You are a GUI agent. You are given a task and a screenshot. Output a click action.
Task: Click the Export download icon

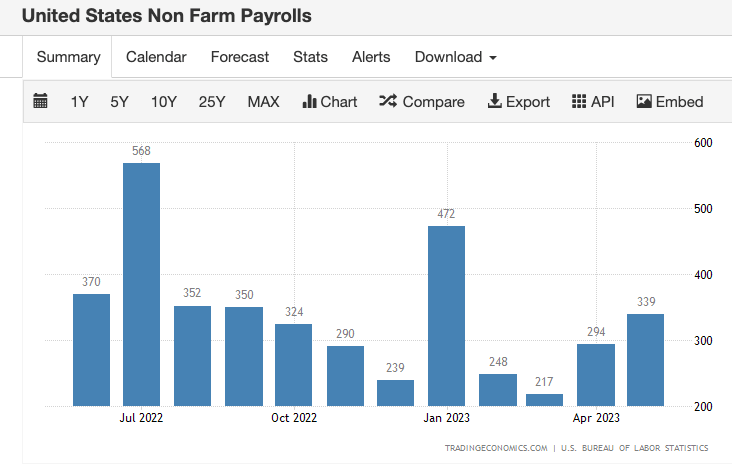point(494,101)
